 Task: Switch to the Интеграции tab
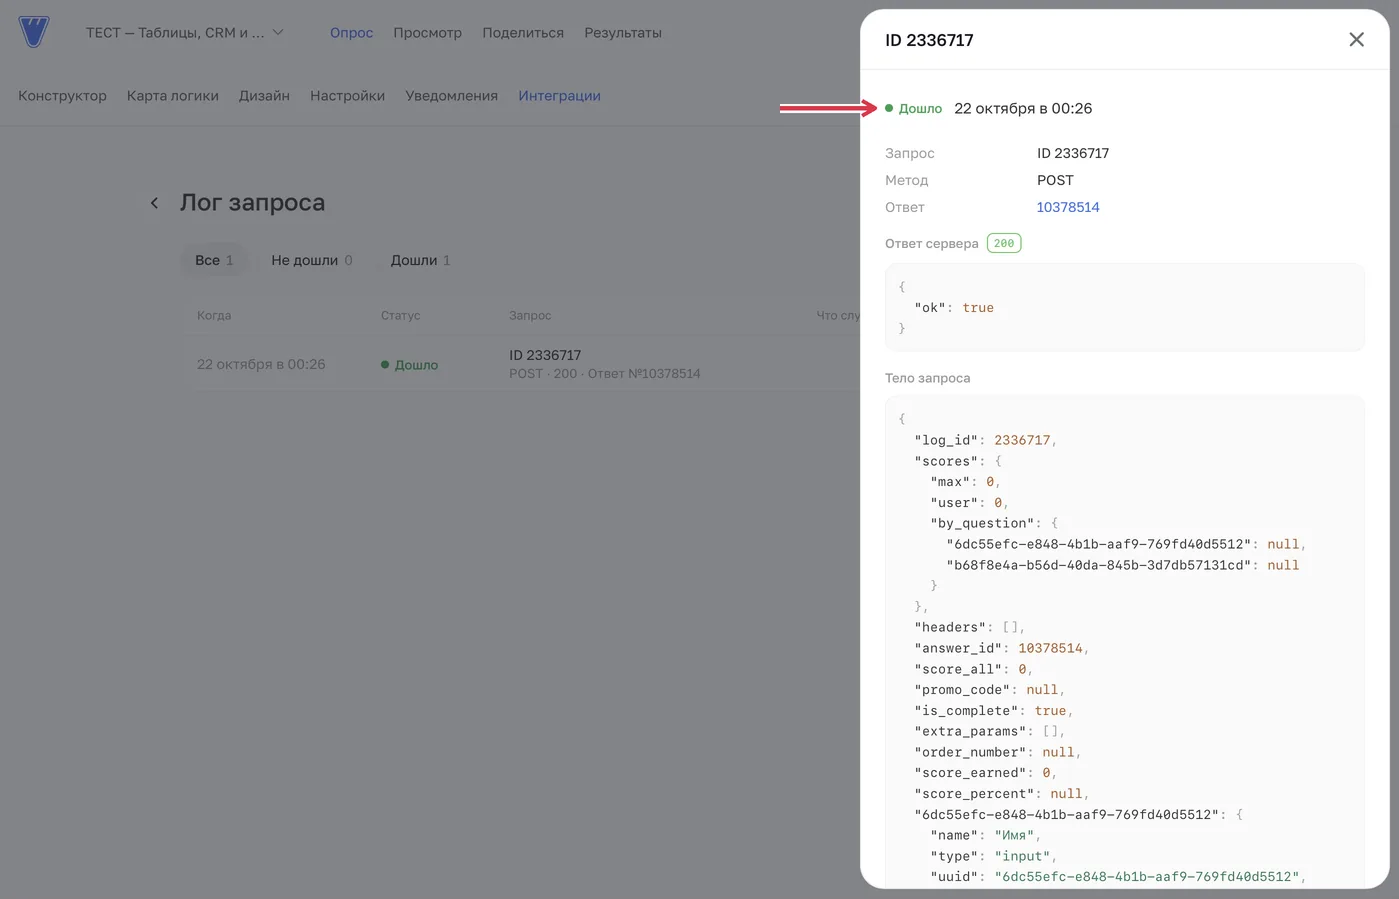click(x=559, y=96)
